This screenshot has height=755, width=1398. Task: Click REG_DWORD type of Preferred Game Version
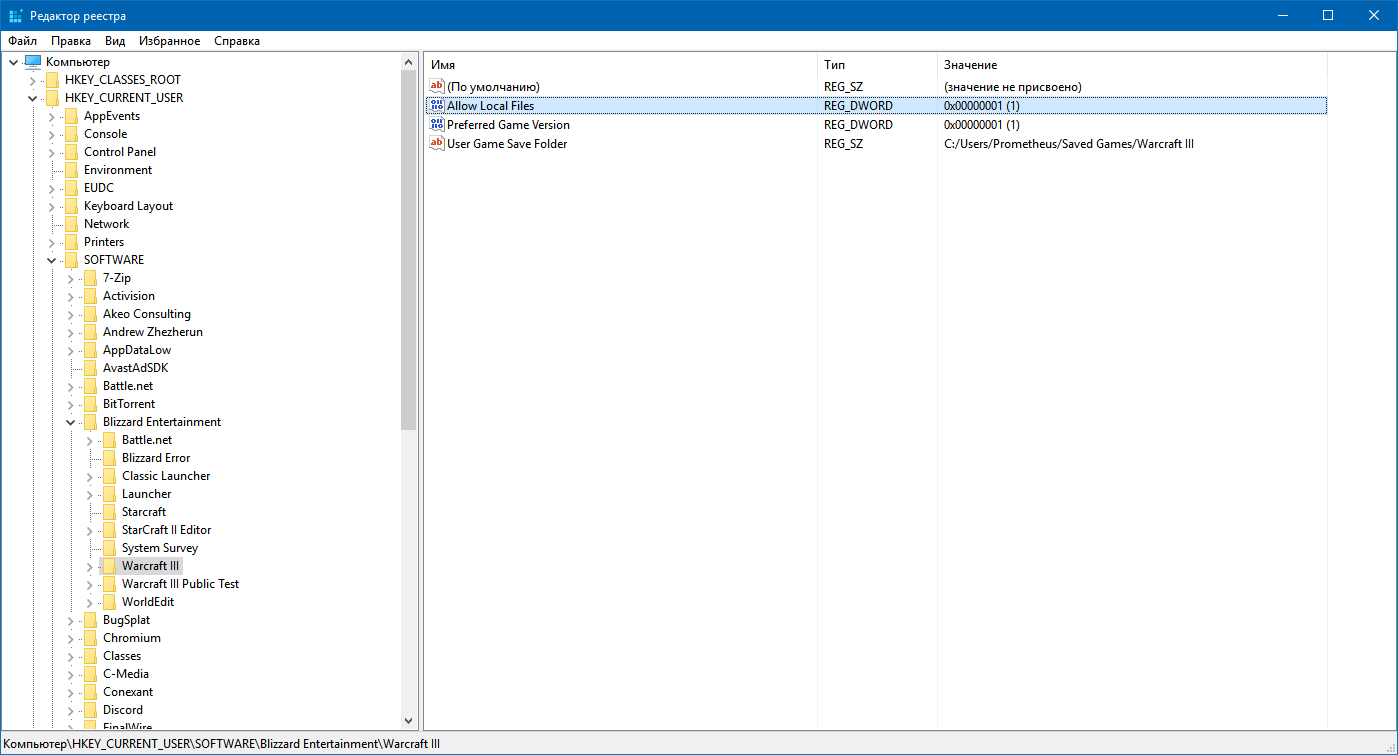point(858,125)
